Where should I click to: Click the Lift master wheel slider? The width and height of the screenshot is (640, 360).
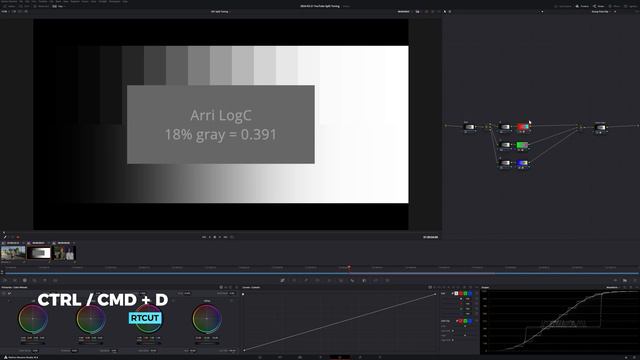point(33,343)
